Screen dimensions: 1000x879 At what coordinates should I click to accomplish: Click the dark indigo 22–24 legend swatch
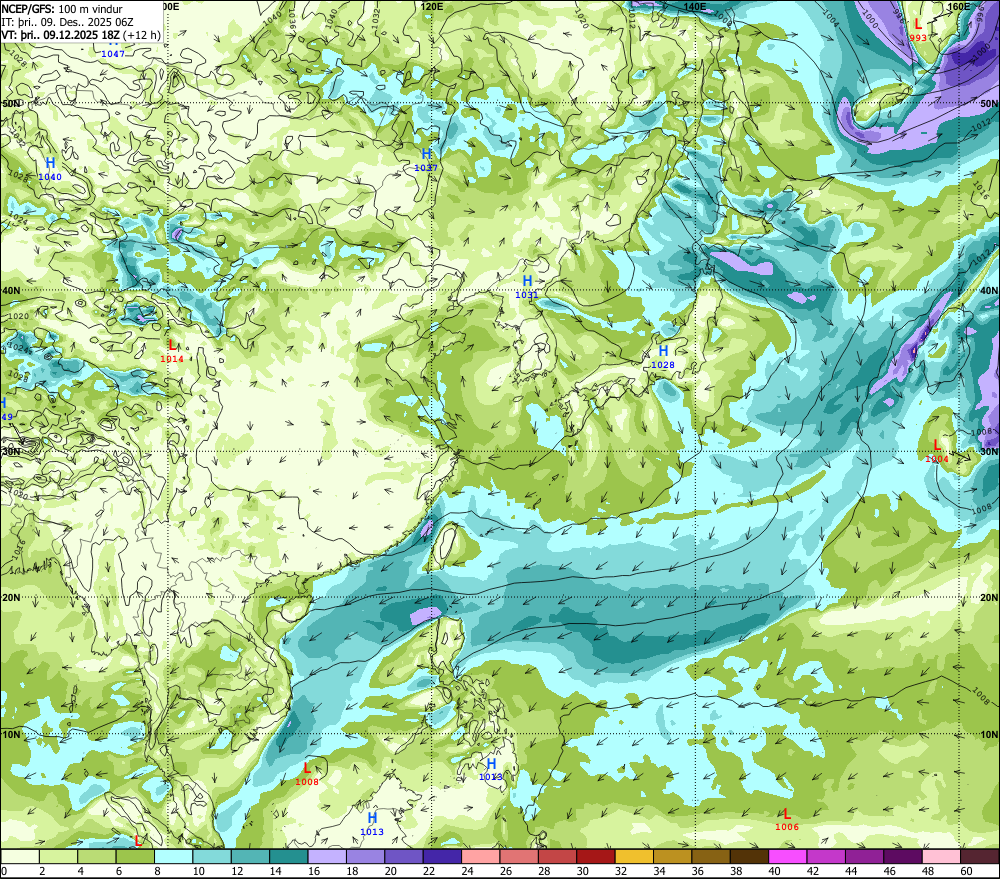[x=442, y=856]
